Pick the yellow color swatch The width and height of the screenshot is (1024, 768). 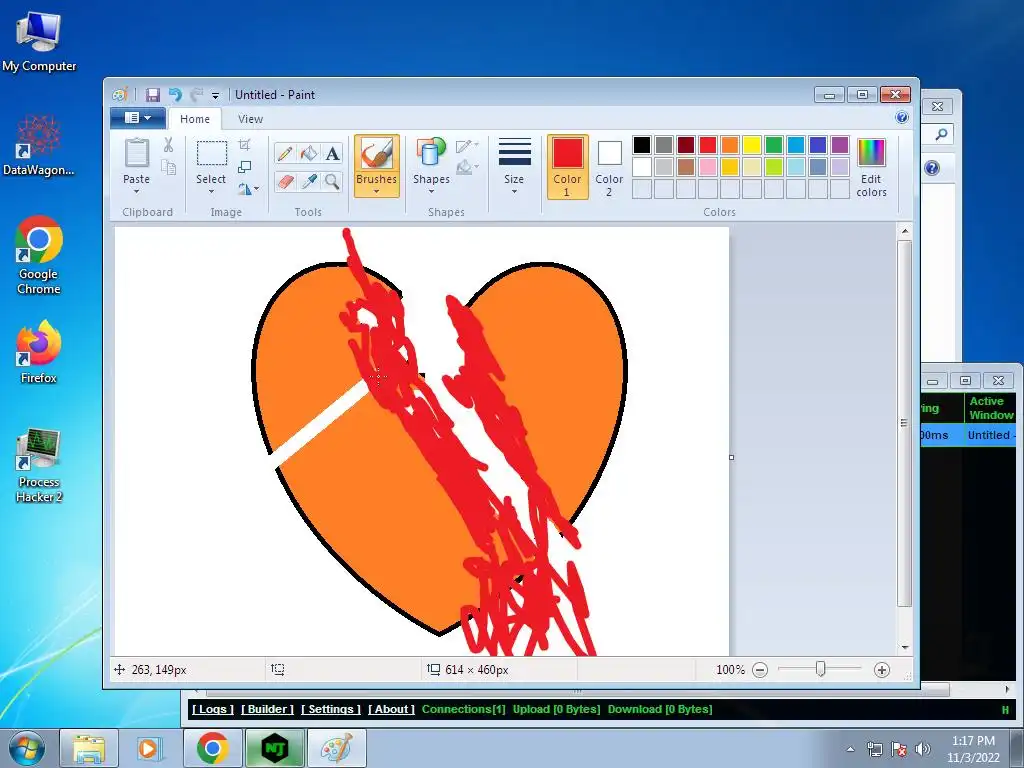pyautogui.click(x=752, y=145)
